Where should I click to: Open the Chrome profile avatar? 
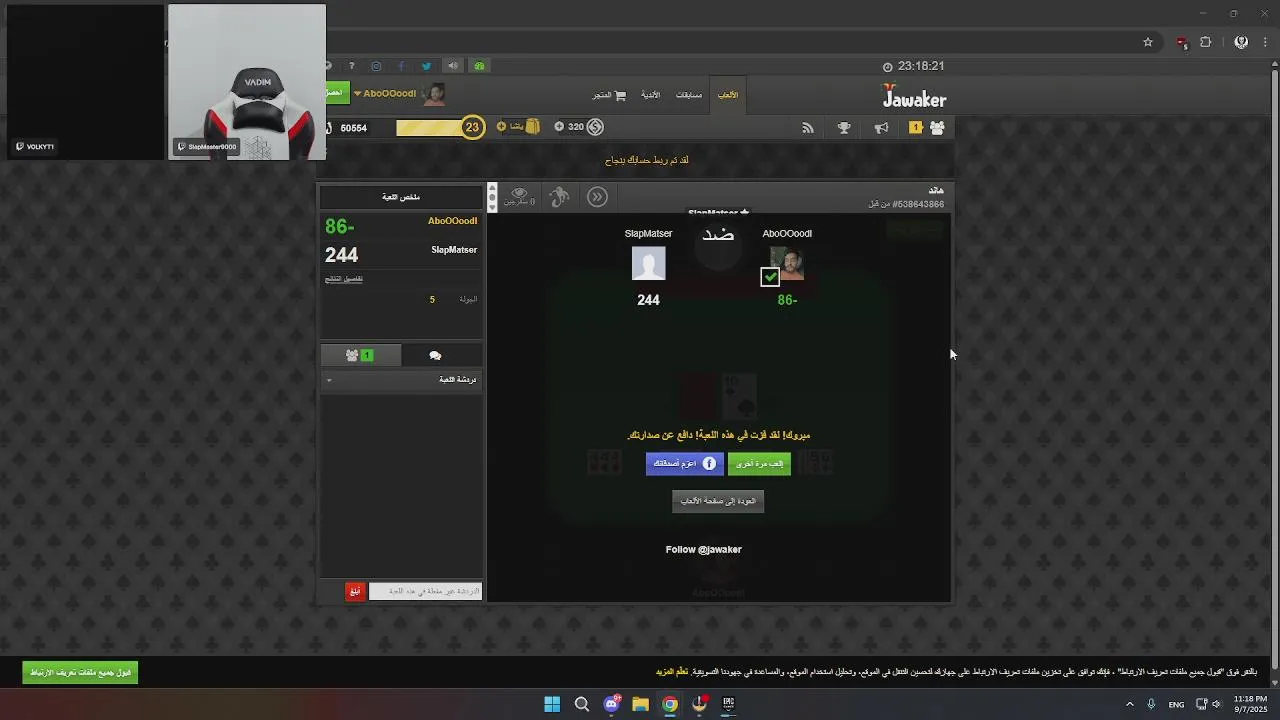click(x=1241, y=42)
